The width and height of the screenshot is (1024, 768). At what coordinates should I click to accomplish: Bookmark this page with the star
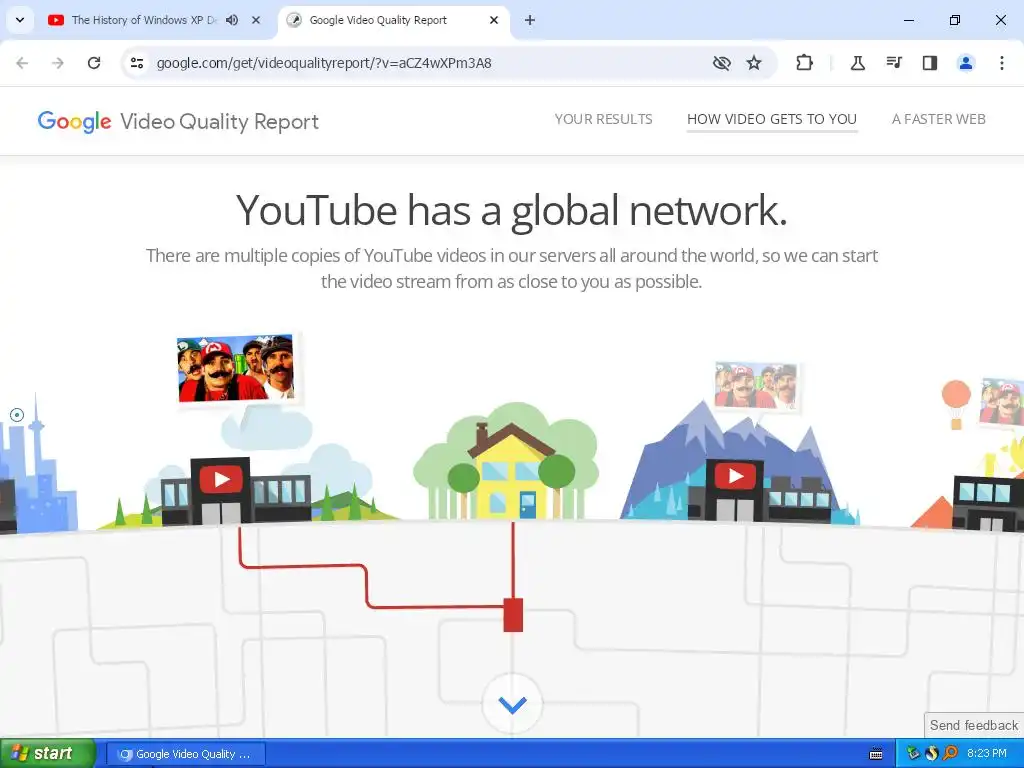point(754,63)
